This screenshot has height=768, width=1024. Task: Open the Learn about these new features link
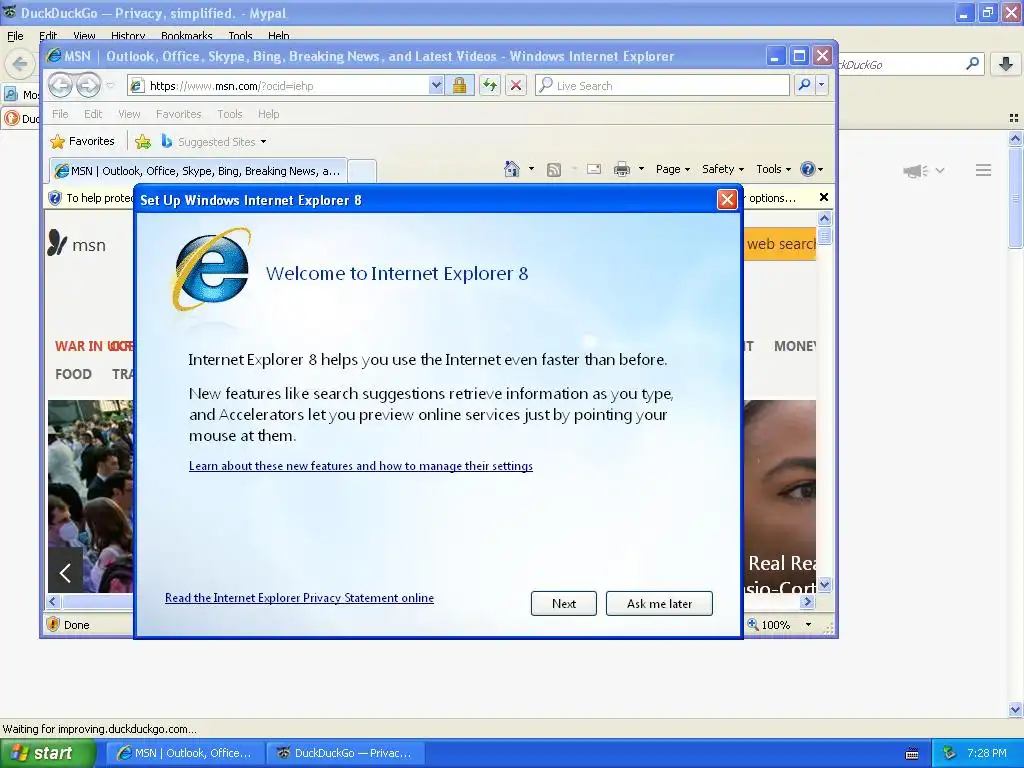[360, 466]
